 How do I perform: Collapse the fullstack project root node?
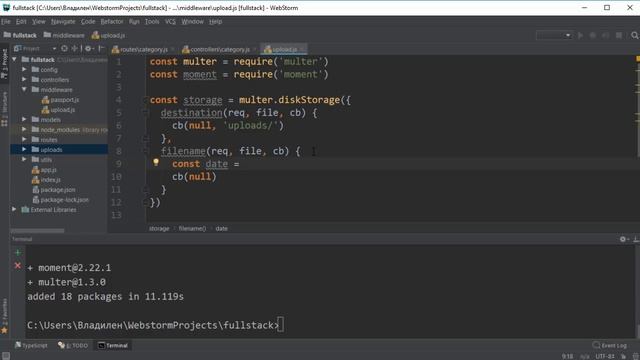14,60
